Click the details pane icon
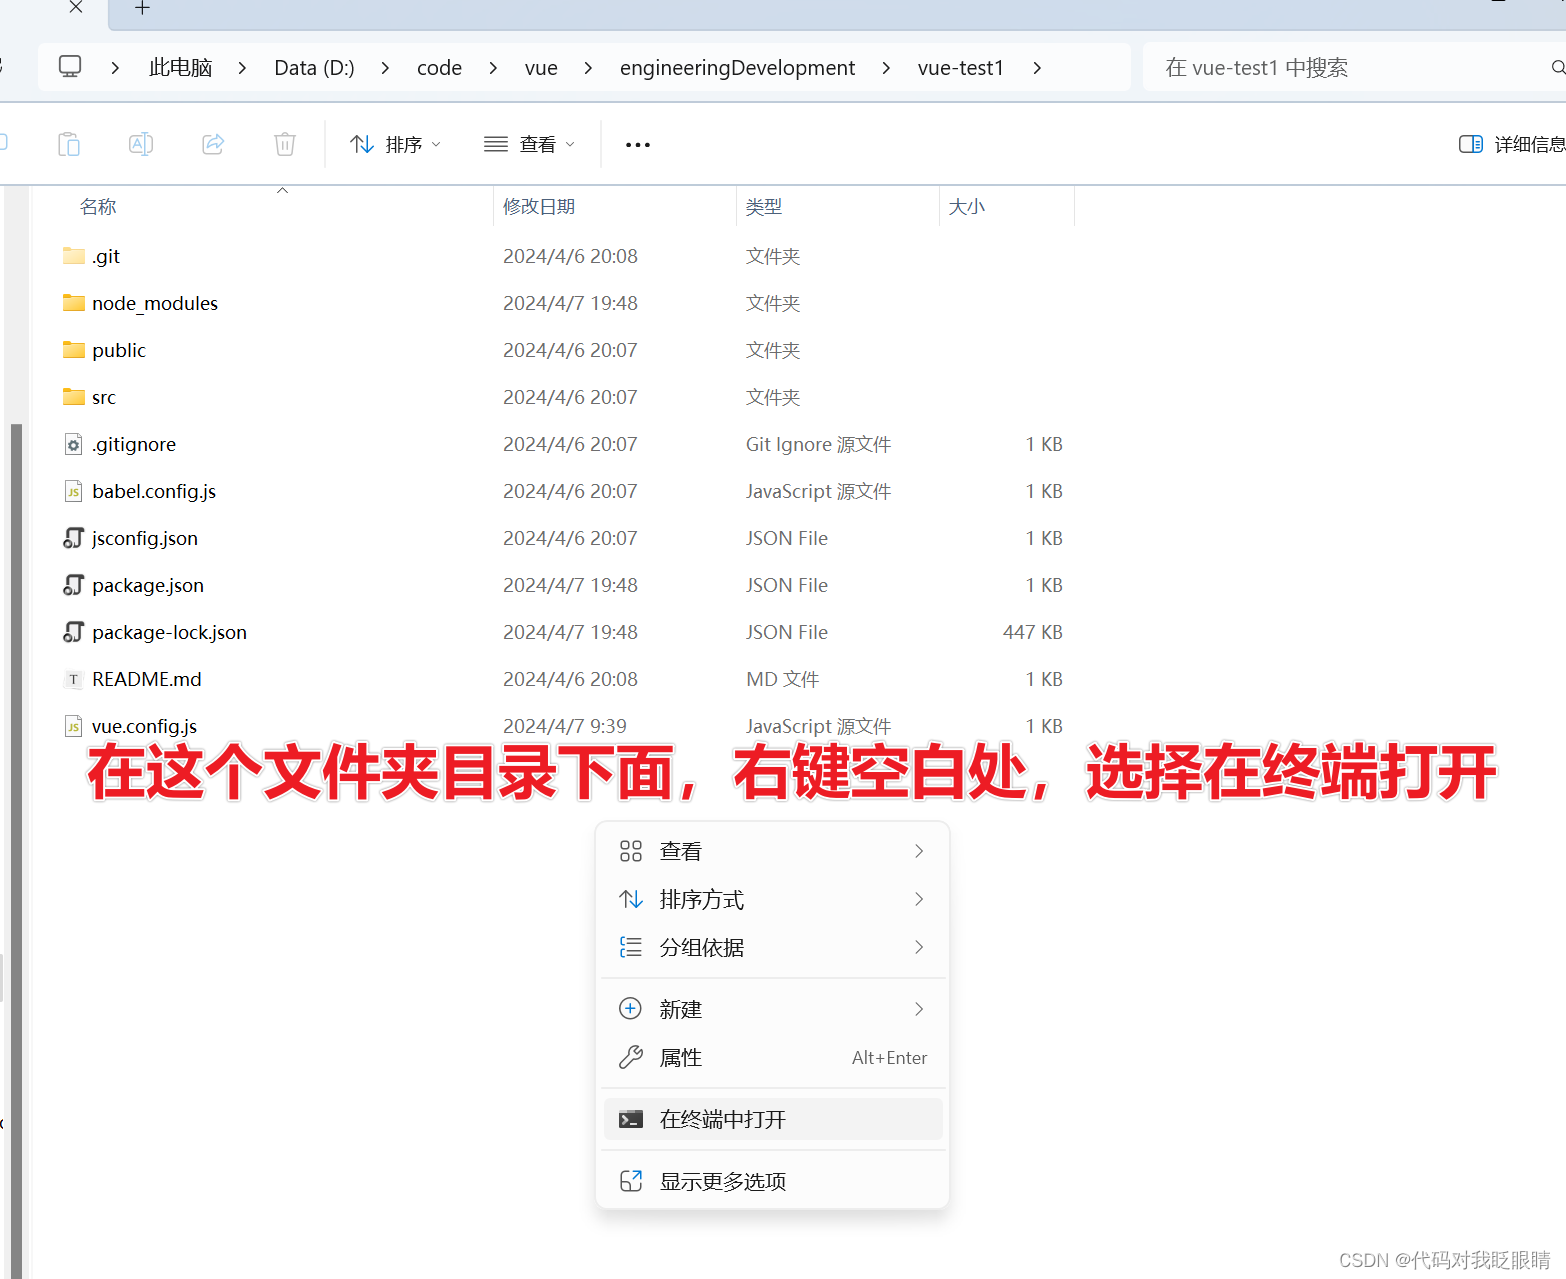Screen dimensions: 1566x1279 (1471, 144)
